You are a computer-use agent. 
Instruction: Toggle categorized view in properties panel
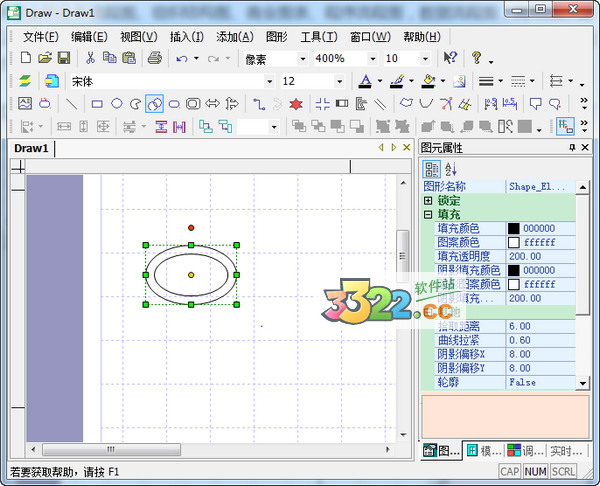[432, 169]
